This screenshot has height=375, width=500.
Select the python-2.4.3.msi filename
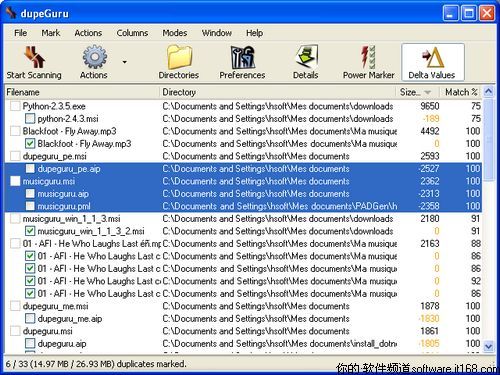tap(68, 119)
